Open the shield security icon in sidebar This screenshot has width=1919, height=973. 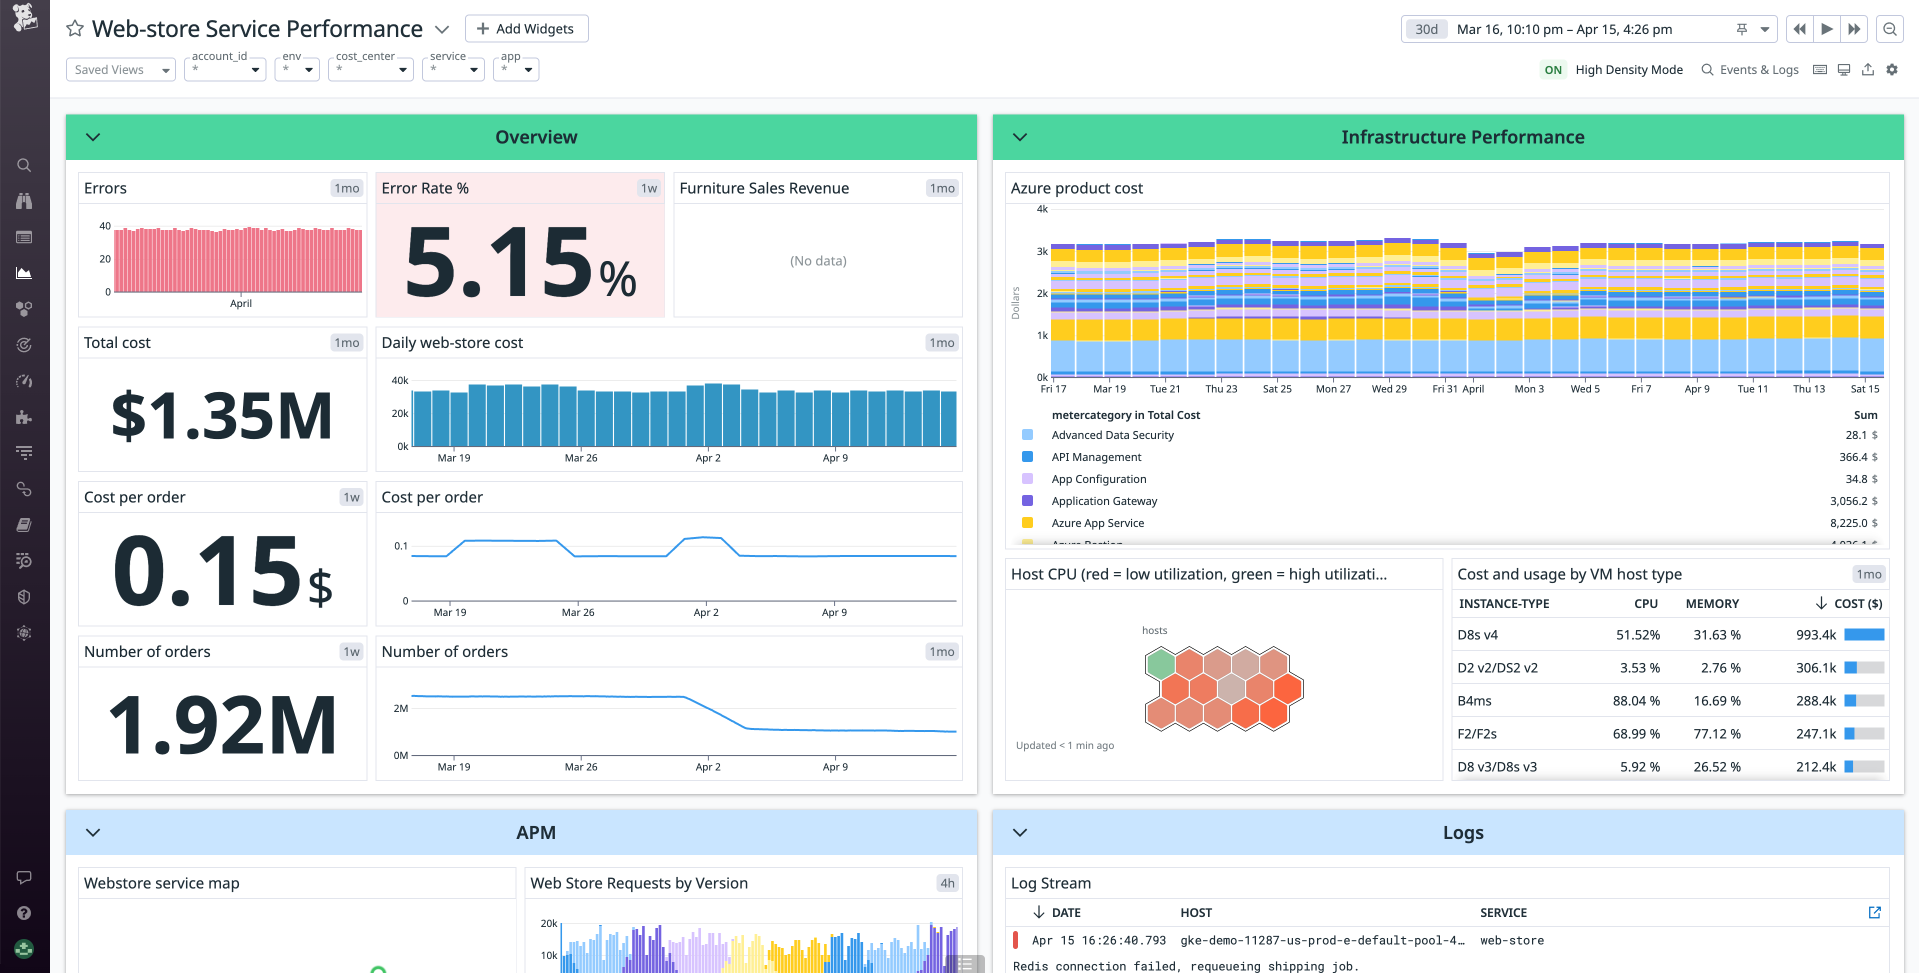pyautogui.click(x=24, y=597)
